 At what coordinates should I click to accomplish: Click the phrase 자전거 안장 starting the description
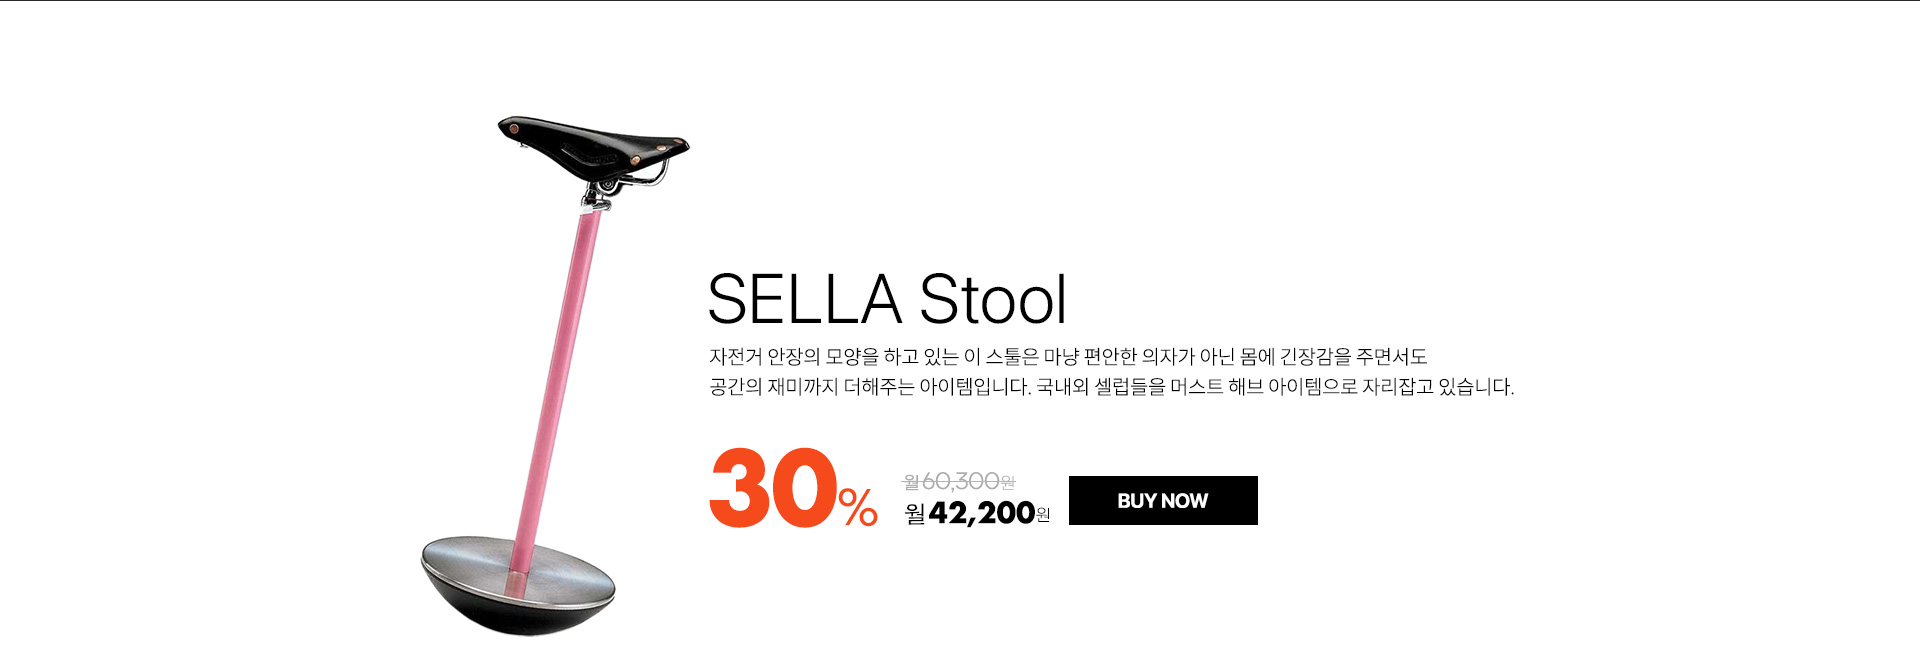click(754, 357)
